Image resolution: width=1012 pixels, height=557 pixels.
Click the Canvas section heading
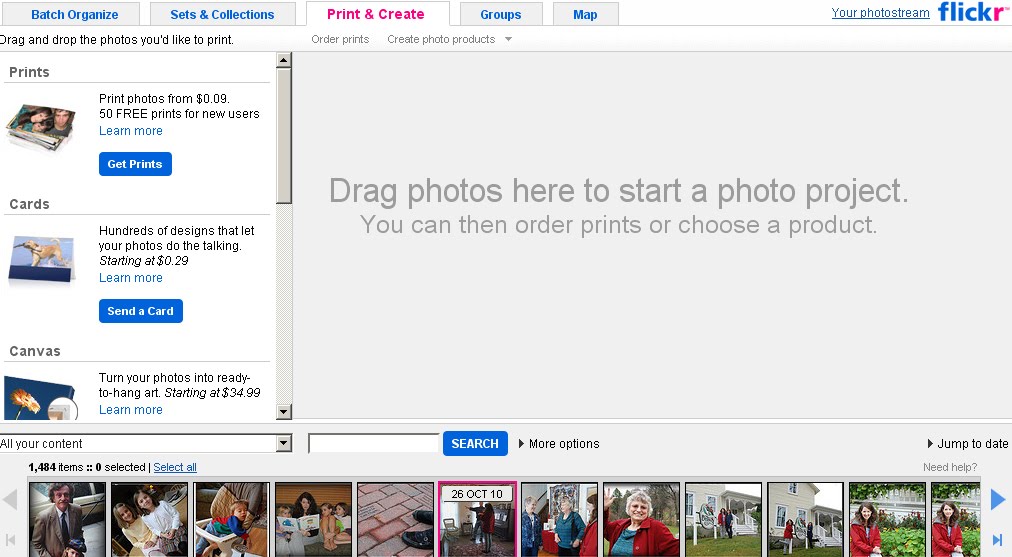(x=35, y=351)
